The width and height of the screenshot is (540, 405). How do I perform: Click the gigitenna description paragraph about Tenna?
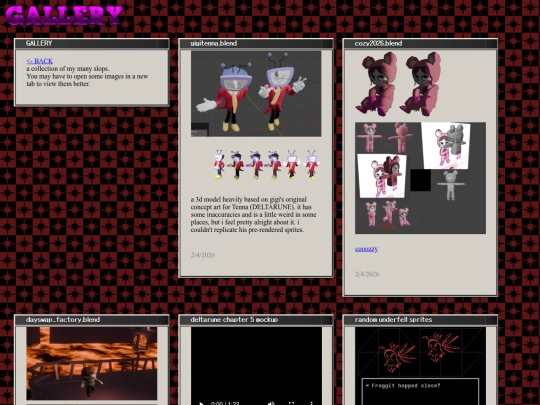[x=253, y=215]
